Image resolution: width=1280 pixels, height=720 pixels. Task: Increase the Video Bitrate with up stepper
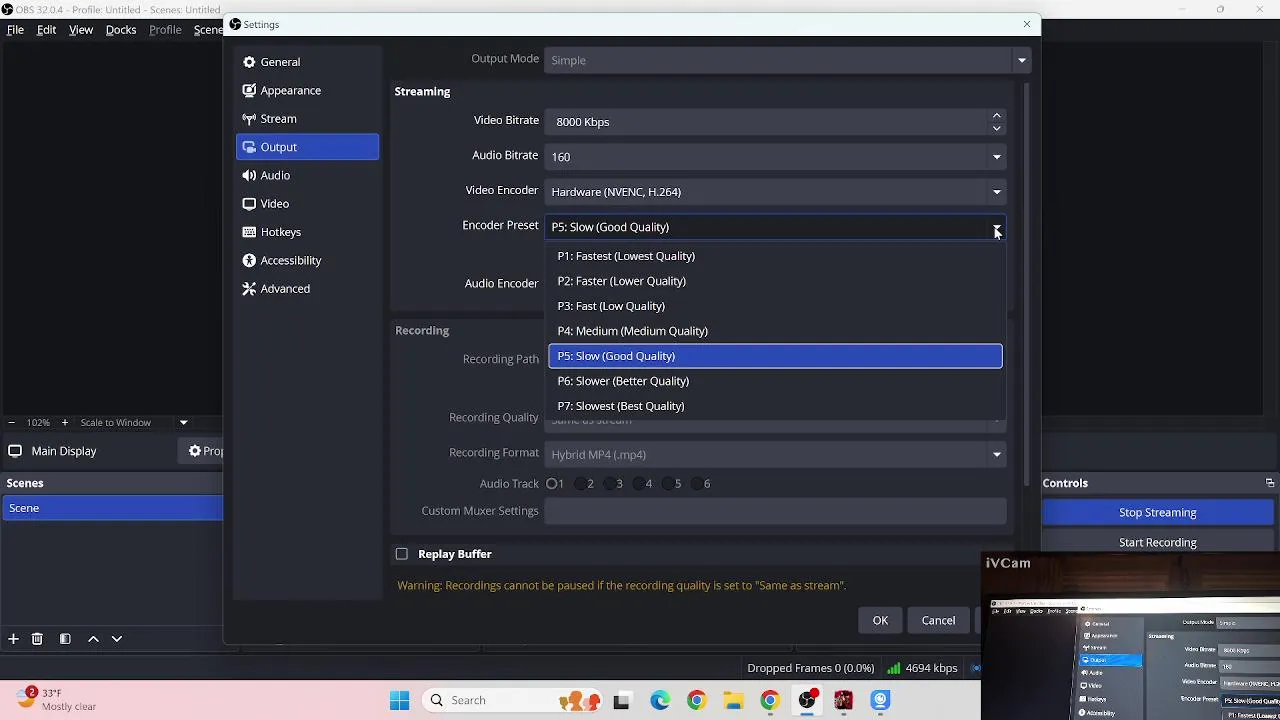click(x=996, y=116)
